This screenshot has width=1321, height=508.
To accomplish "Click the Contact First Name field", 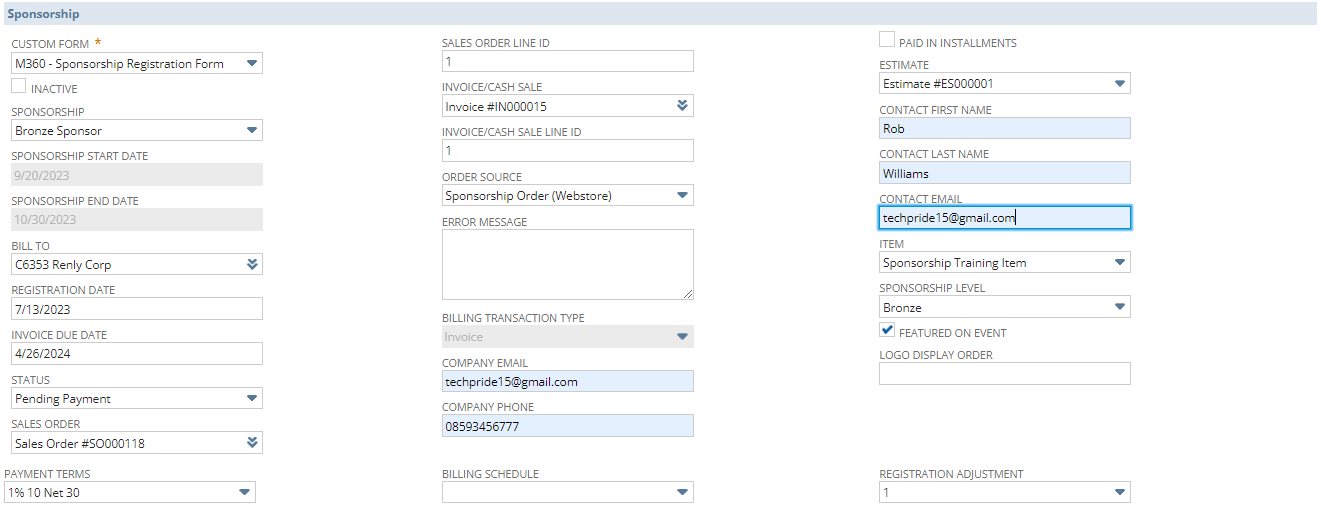I will pos(1004,128).
